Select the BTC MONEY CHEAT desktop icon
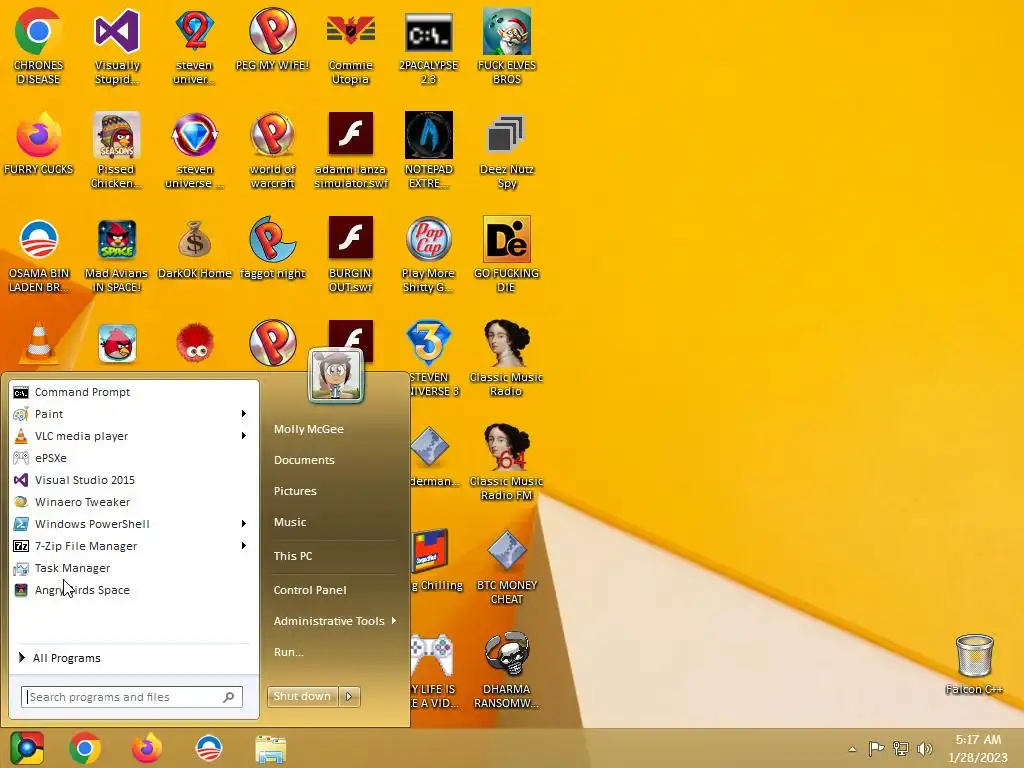The height and width of the screenshot is (768, 1024). [x=507, y=567]
